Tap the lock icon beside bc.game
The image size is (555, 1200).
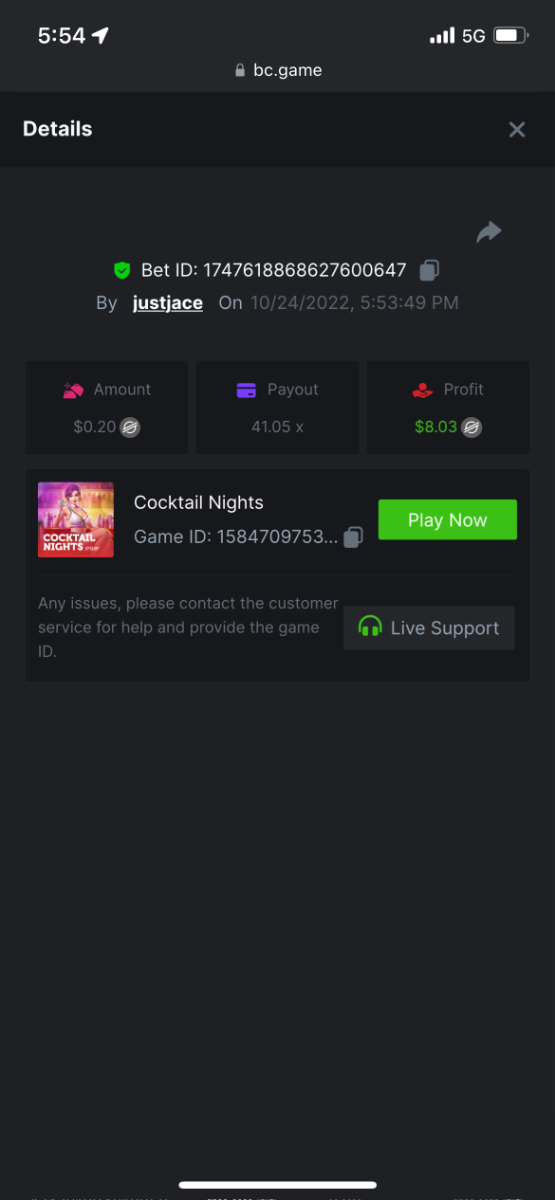pos(239,71)
